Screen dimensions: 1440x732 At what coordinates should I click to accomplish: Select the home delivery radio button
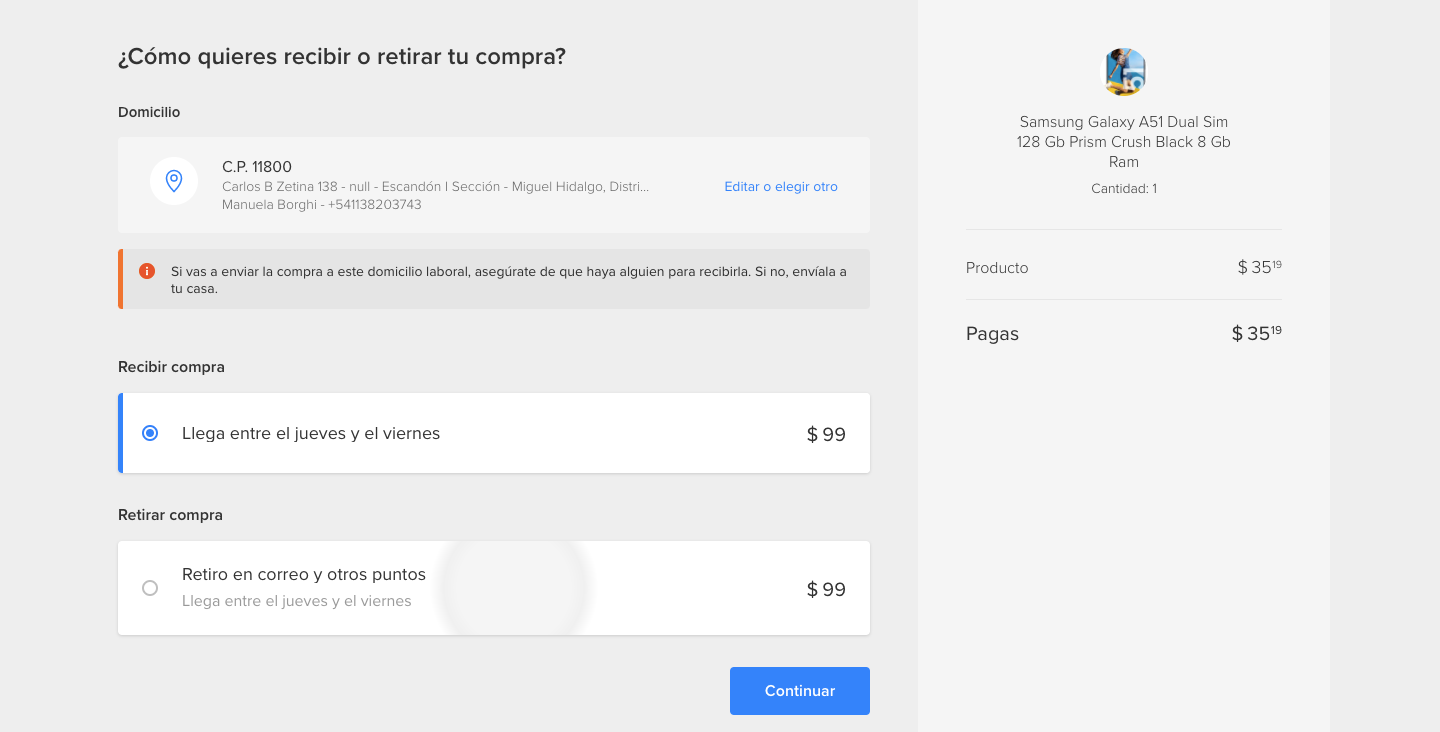point(150,433)
